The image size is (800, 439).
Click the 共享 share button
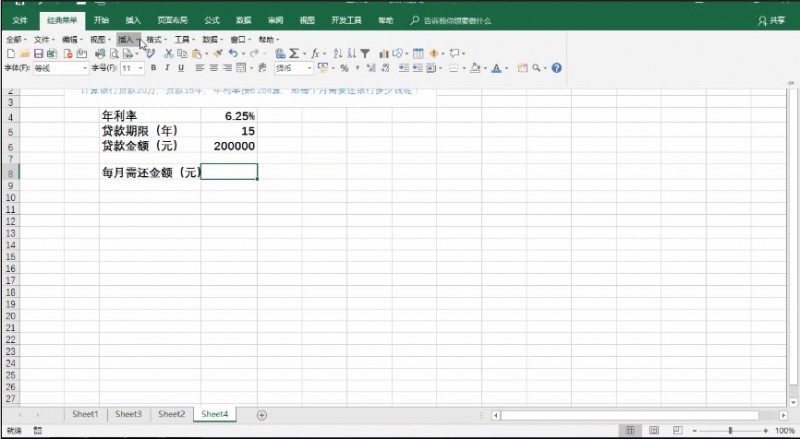pyautogui.click(x=771, y=20)
